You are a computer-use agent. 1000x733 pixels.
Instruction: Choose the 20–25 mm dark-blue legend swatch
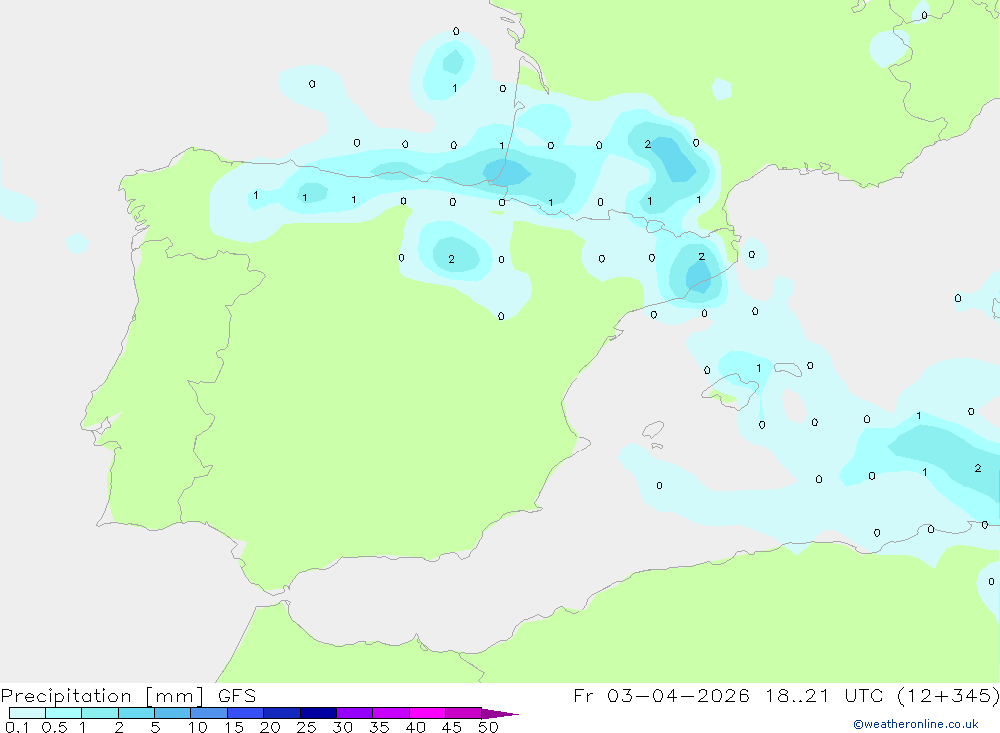(x=282, y=713)
